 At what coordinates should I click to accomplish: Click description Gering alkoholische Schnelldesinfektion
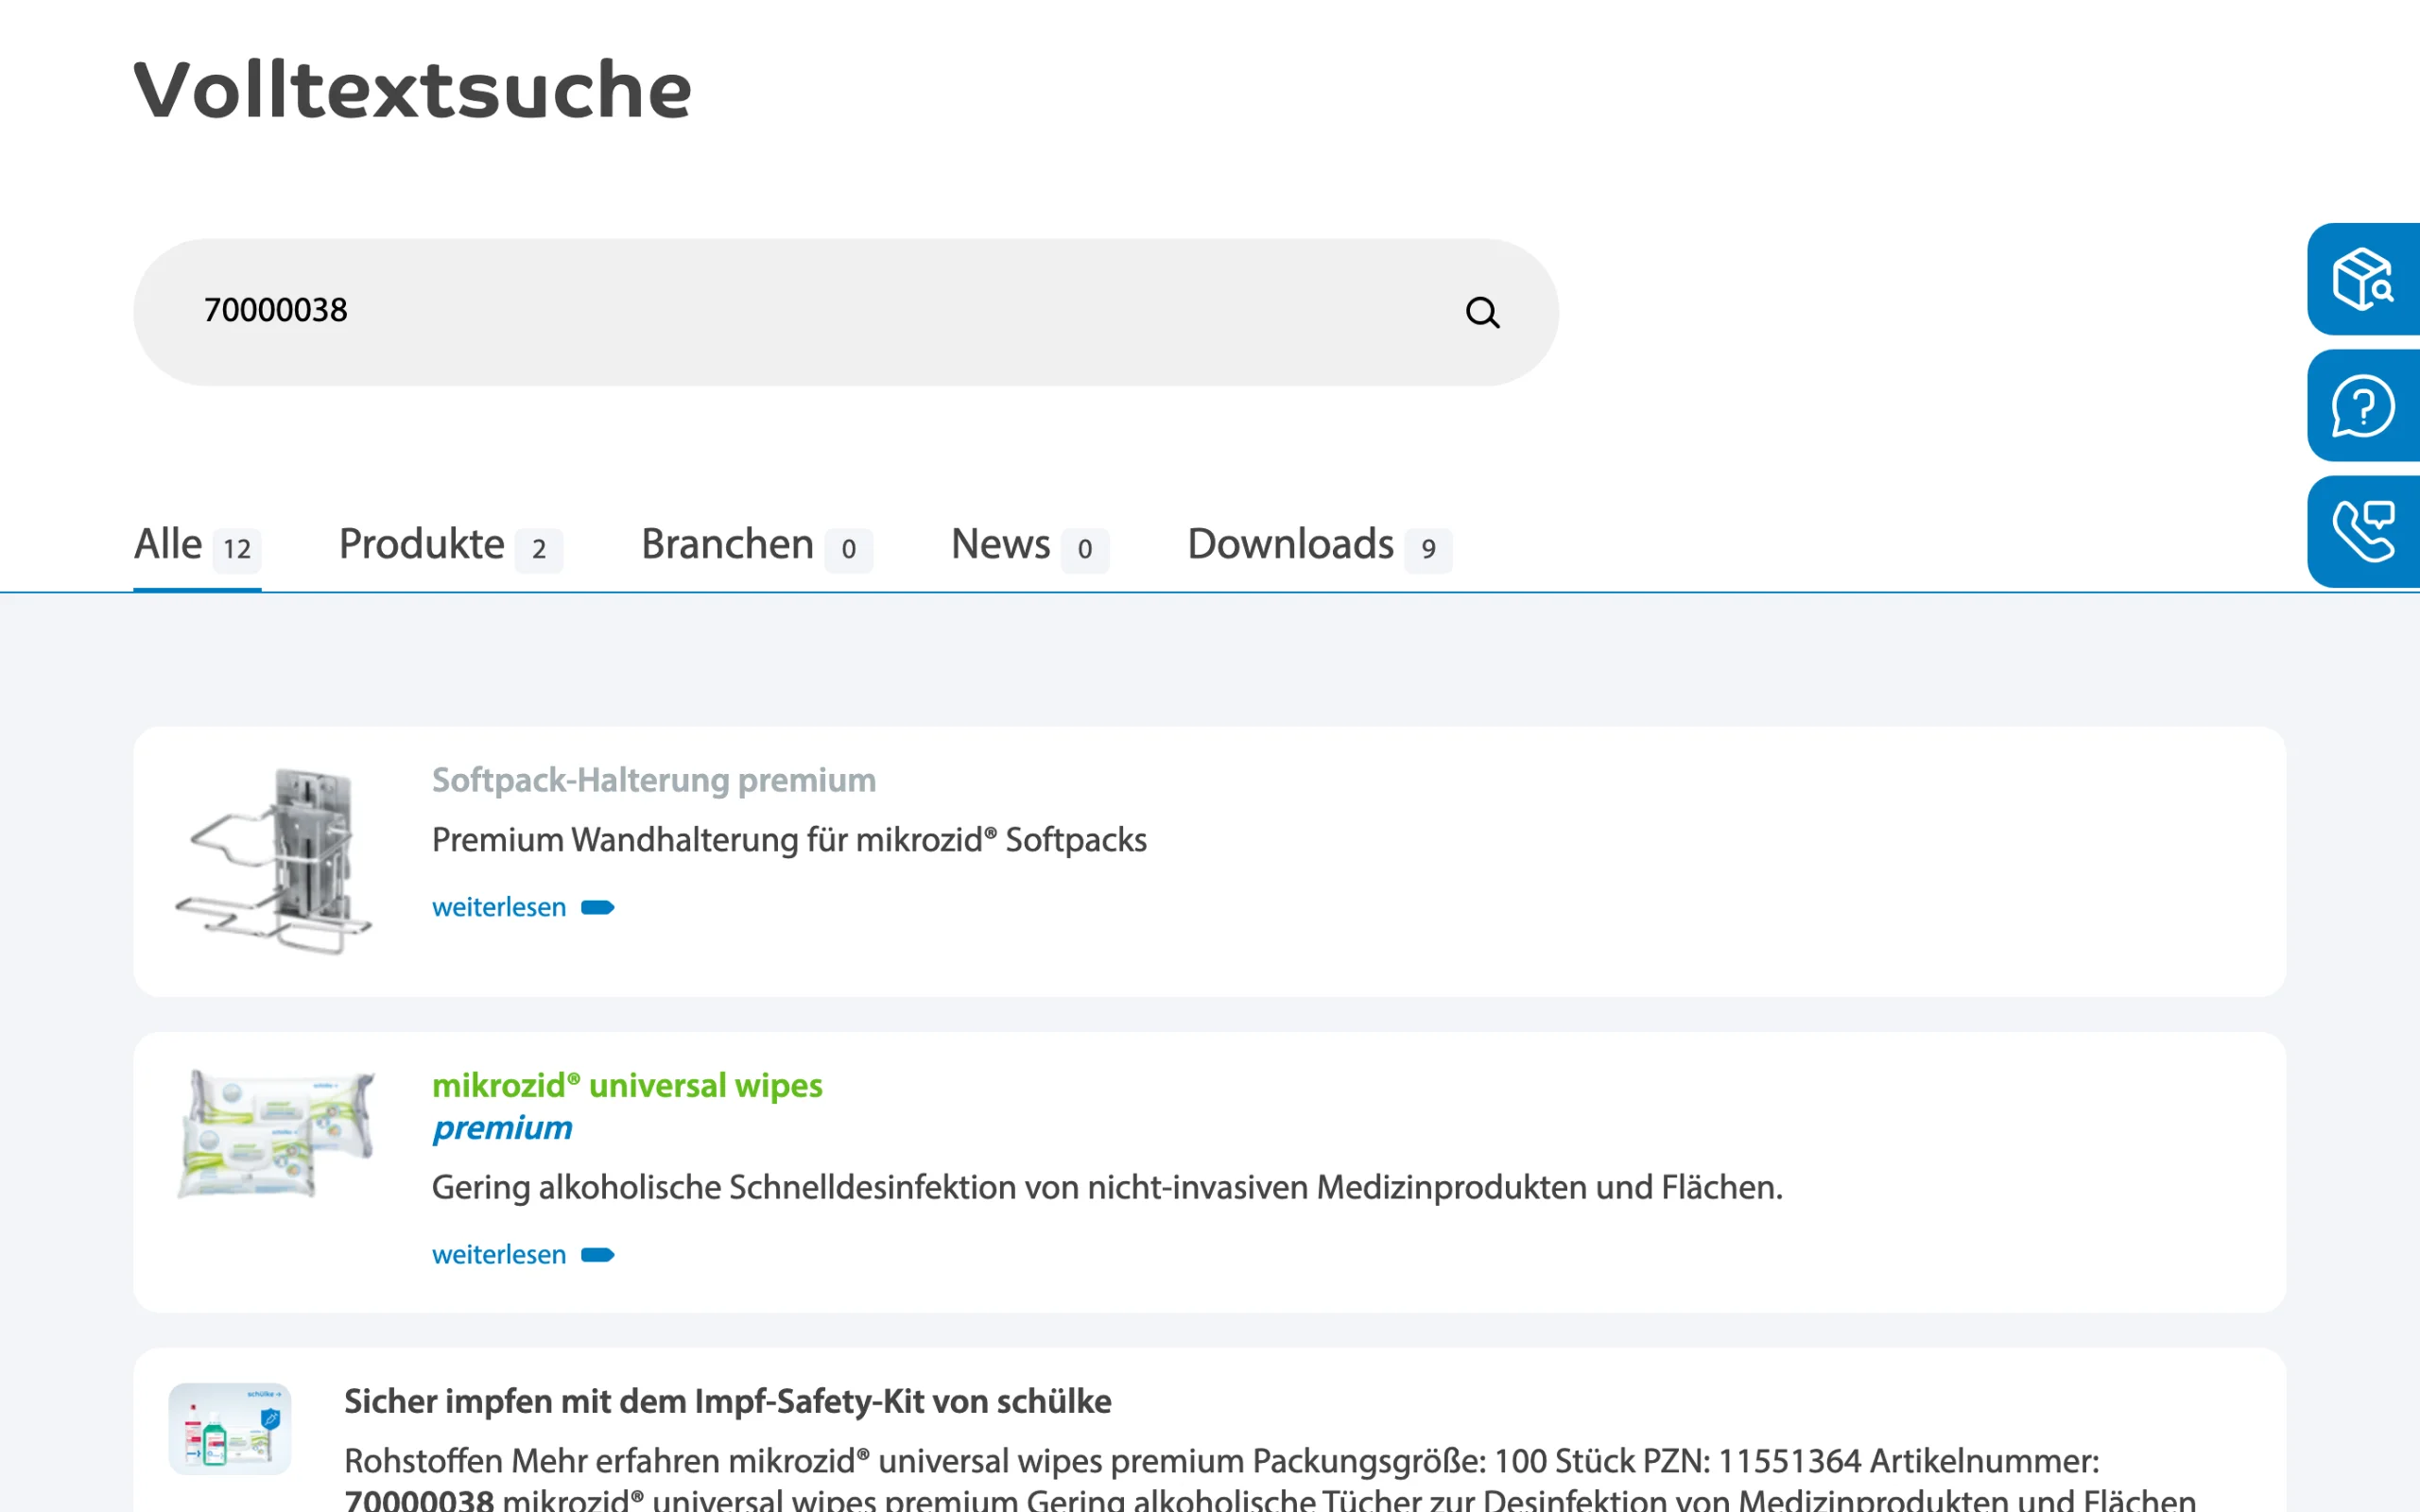point(1107,1187)
